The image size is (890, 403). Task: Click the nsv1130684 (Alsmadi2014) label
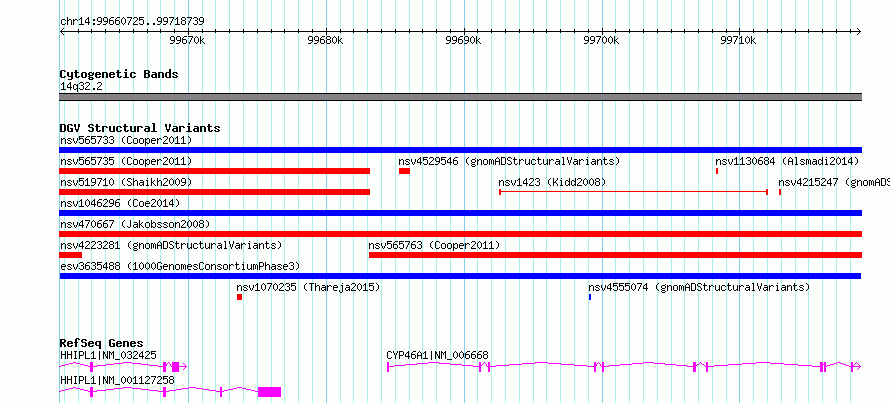click(x=787, y=161)
